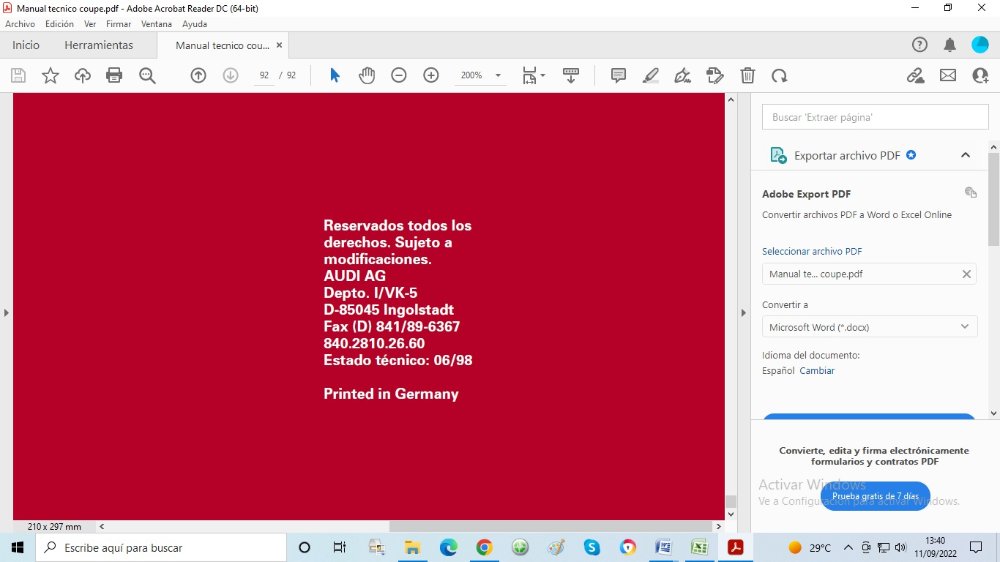Open the sign document pen icon
This screenshot has width=1000, height=562.
[x=682, y=75]
